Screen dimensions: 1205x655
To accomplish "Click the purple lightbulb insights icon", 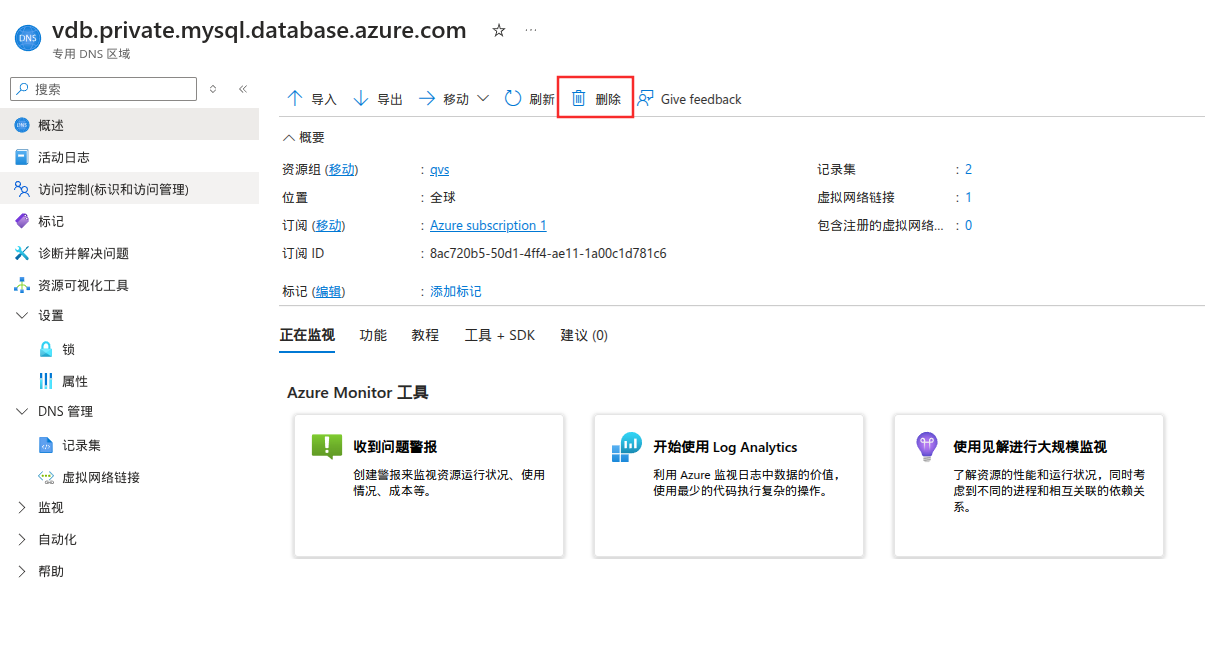I will (x=927, y=446).
